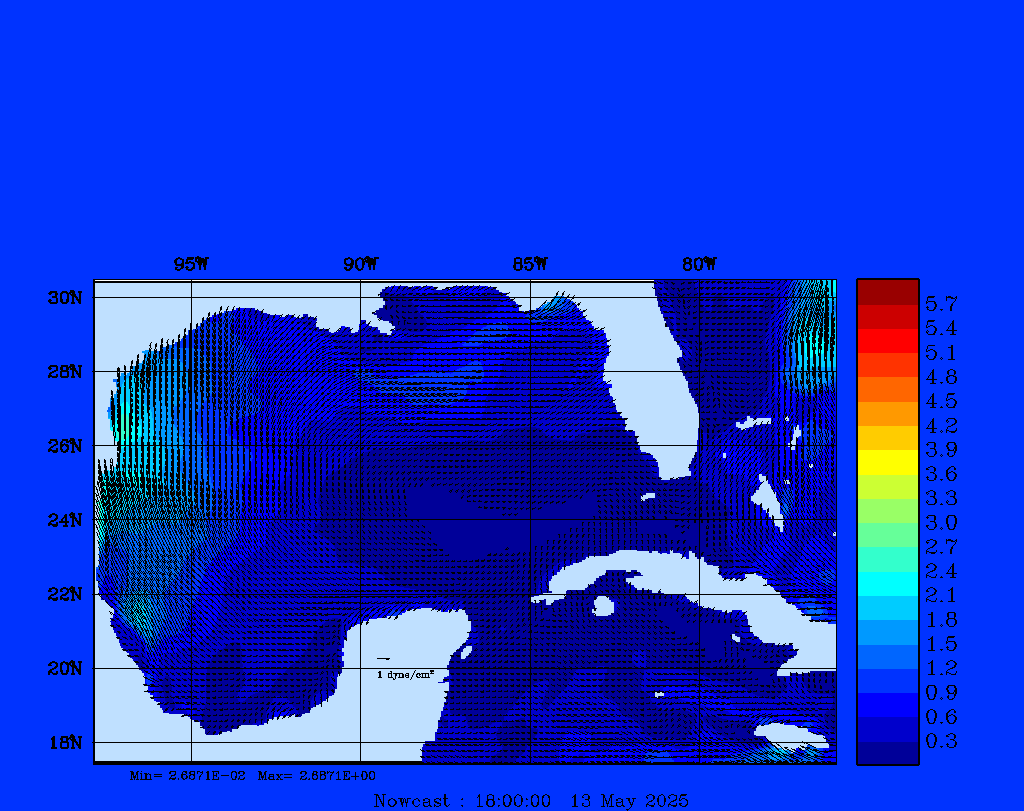The height and width of the screenshot is (811, 1024).
Task: Click the 95W longitude label
Action: [x=190, y=264]
